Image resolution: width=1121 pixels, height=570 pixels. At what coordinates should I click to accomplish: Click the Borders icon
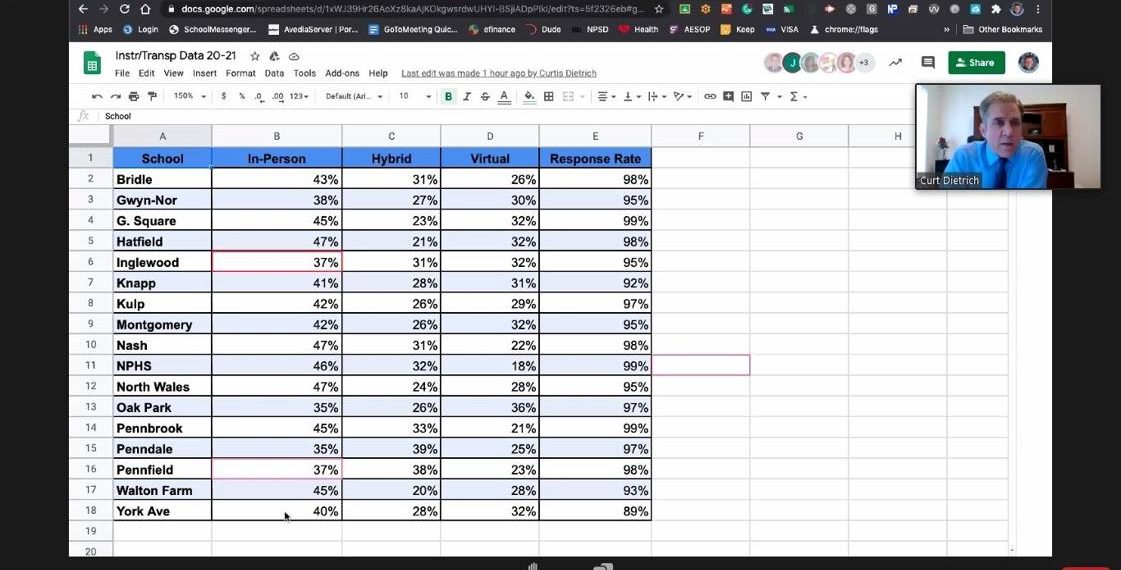pyautogui.click(x=548, y=97)
